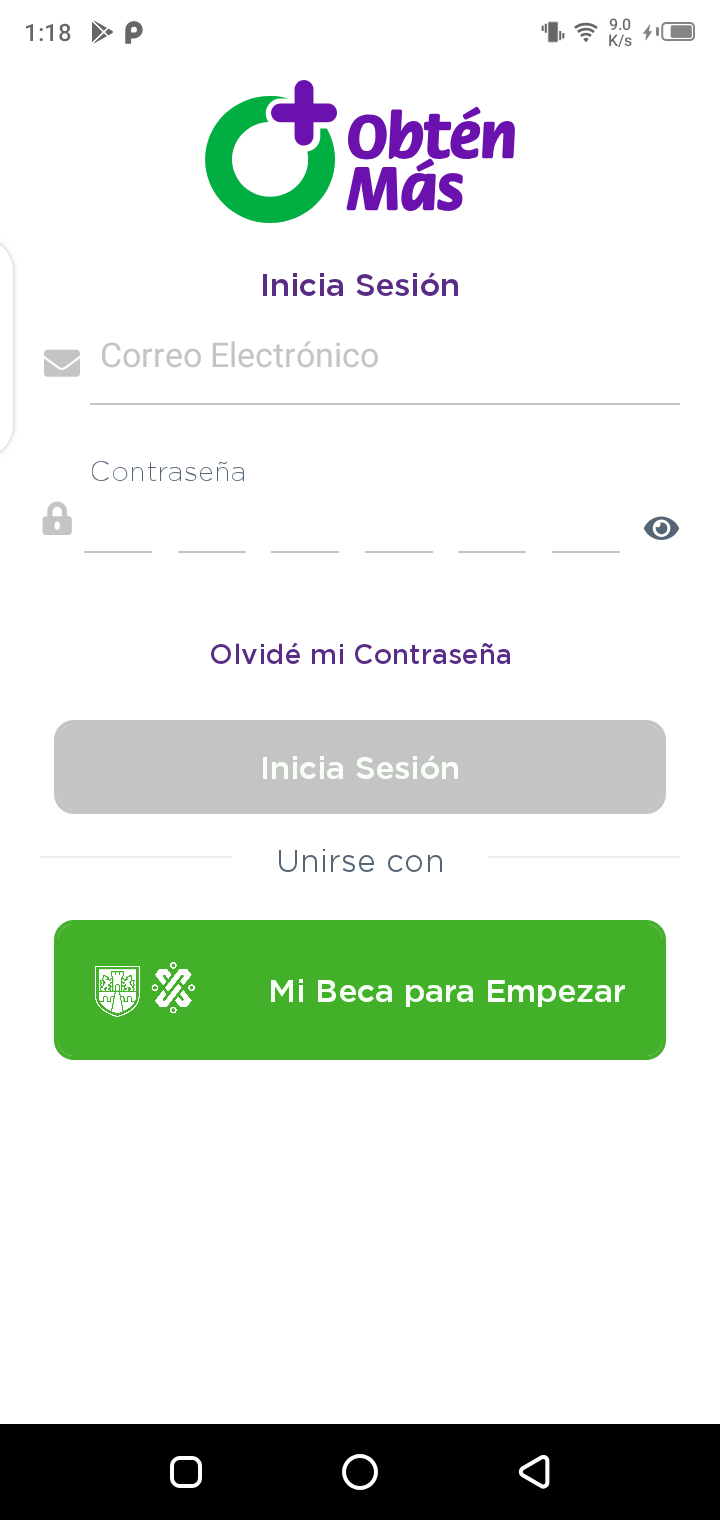The height and width of the screenshot is (1520, 720).
Task: Select the last password digit box
Action: click(x=586, y=528)
